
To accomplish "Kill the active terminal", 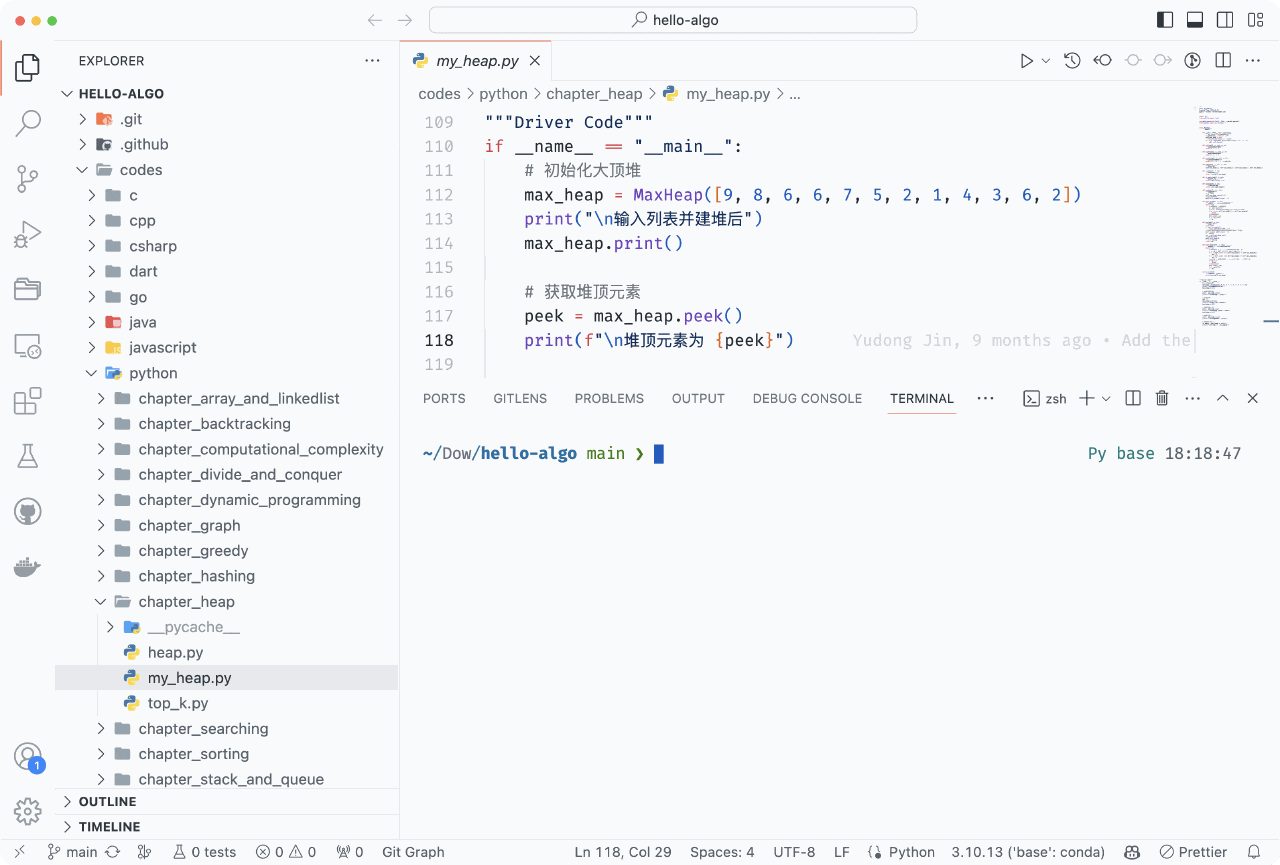I will [1161, 398].
